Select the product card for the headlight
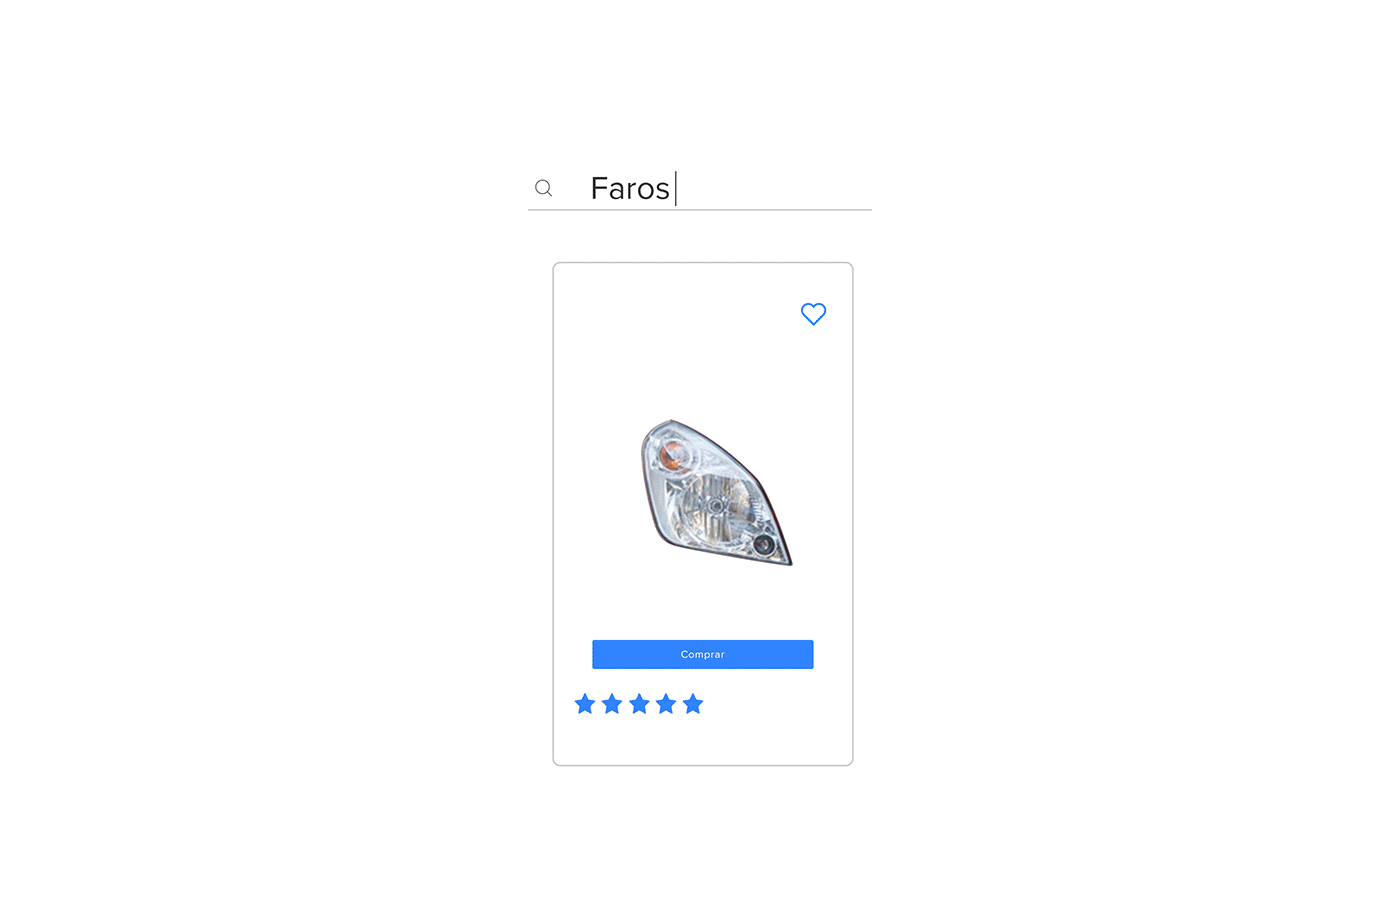 click(703, 514)
